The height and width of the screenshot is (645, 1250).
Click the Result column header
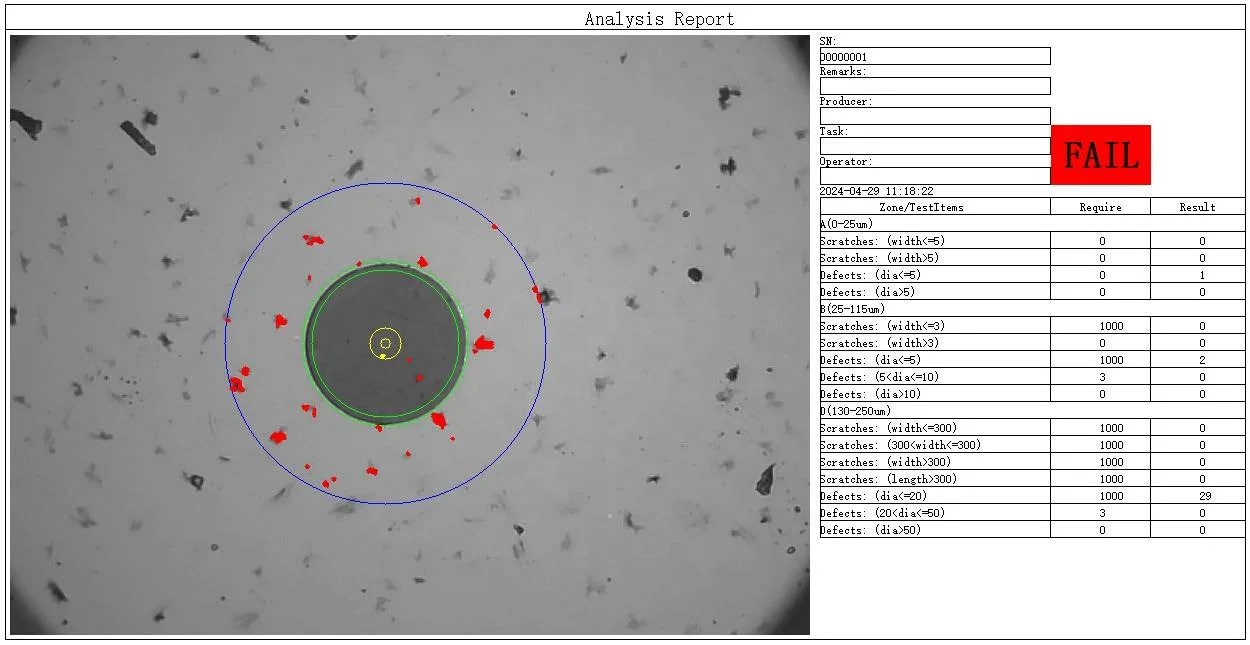(x=1197, y=207)
